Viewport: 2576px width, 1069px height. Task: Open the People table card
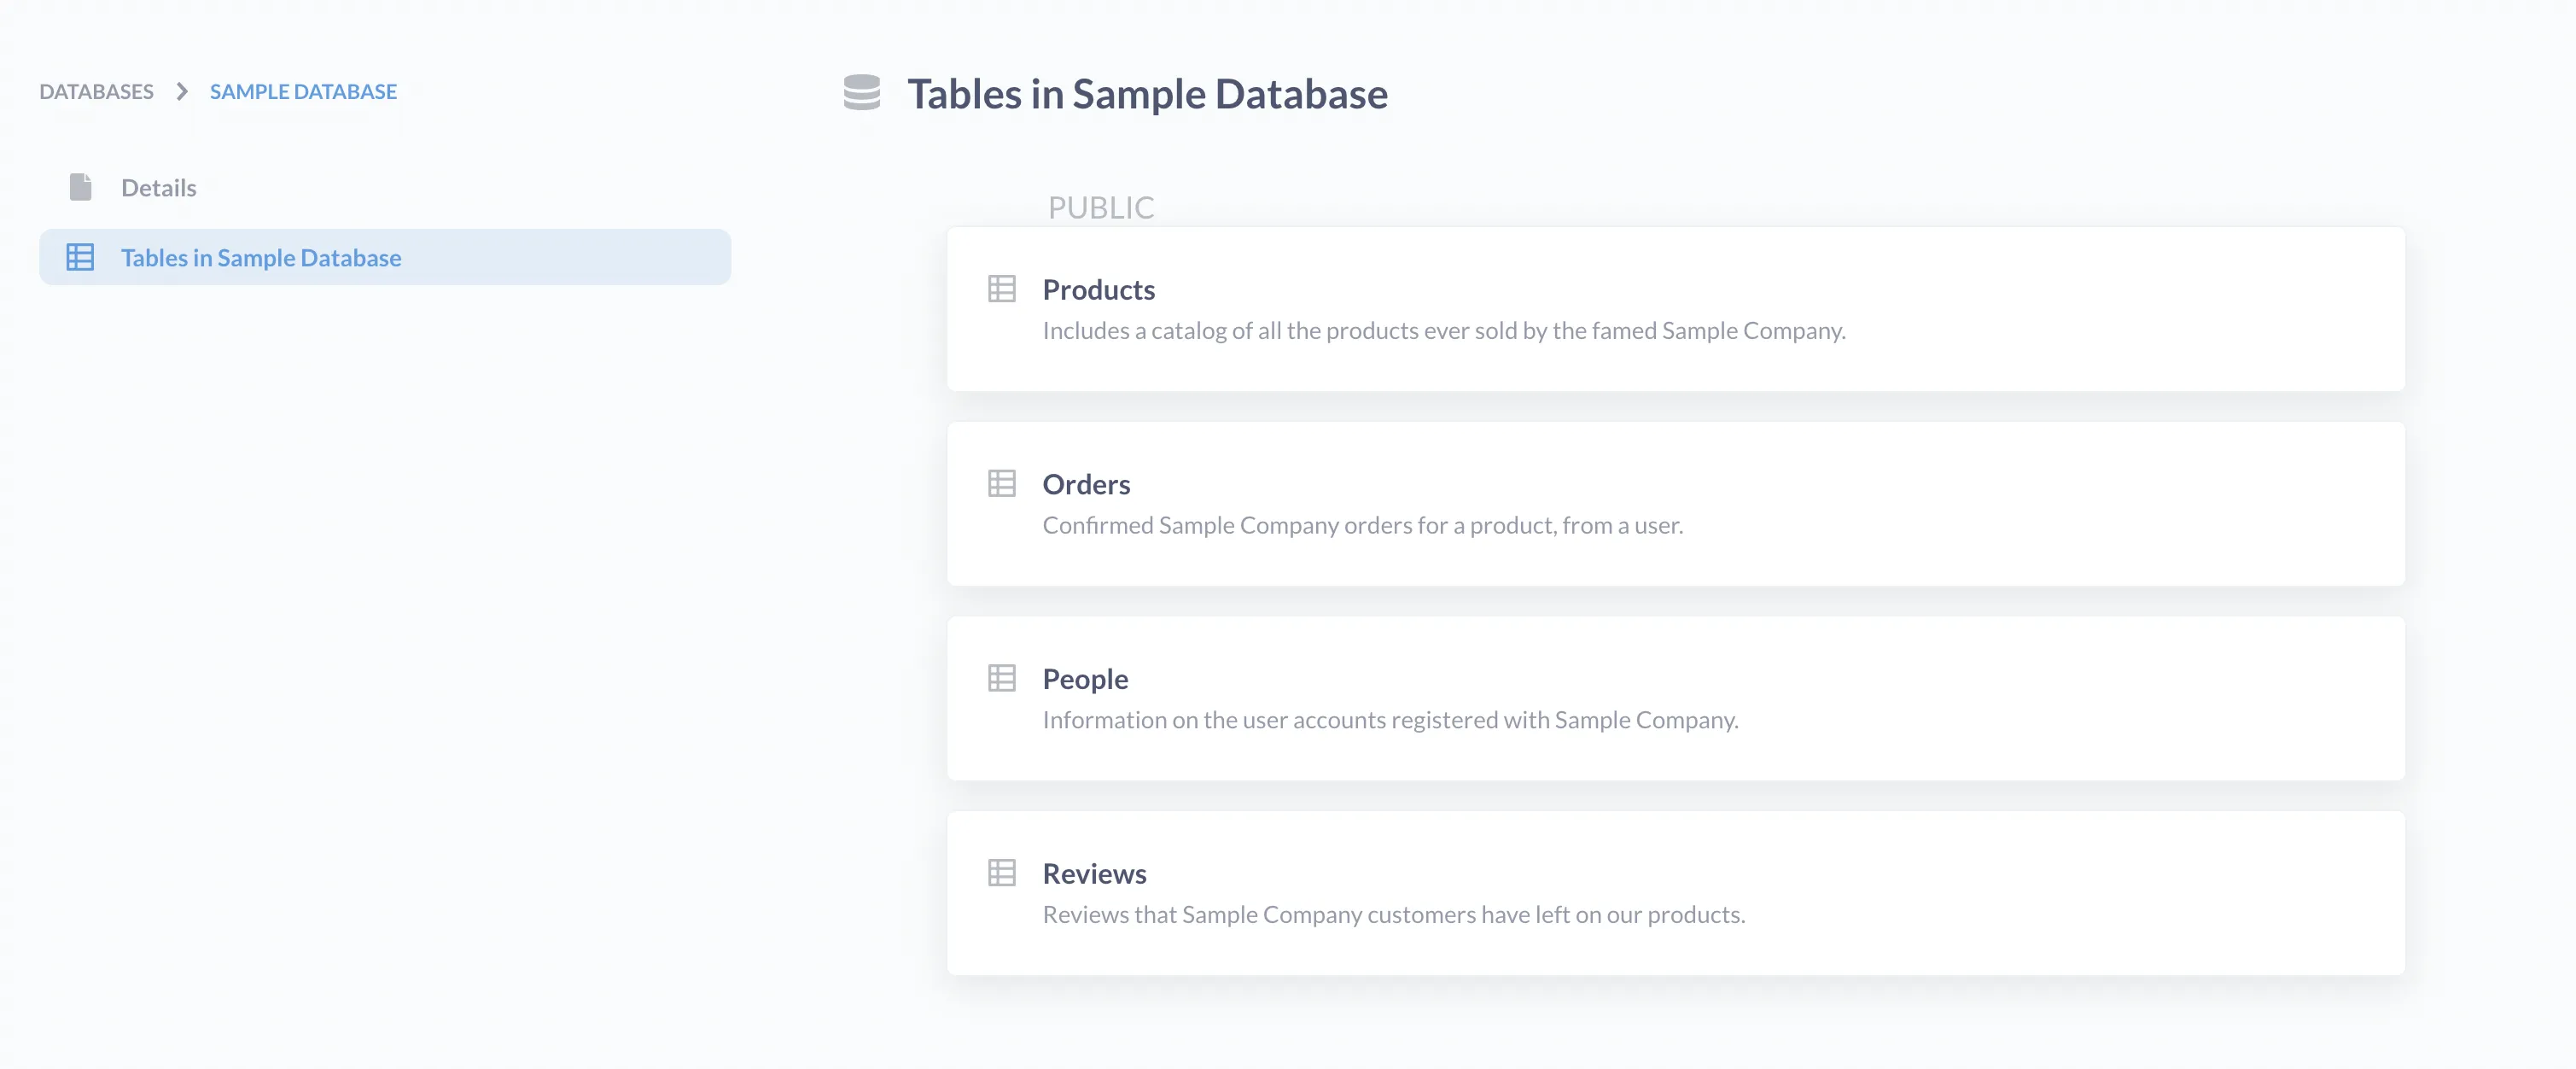pos(1675,698)
